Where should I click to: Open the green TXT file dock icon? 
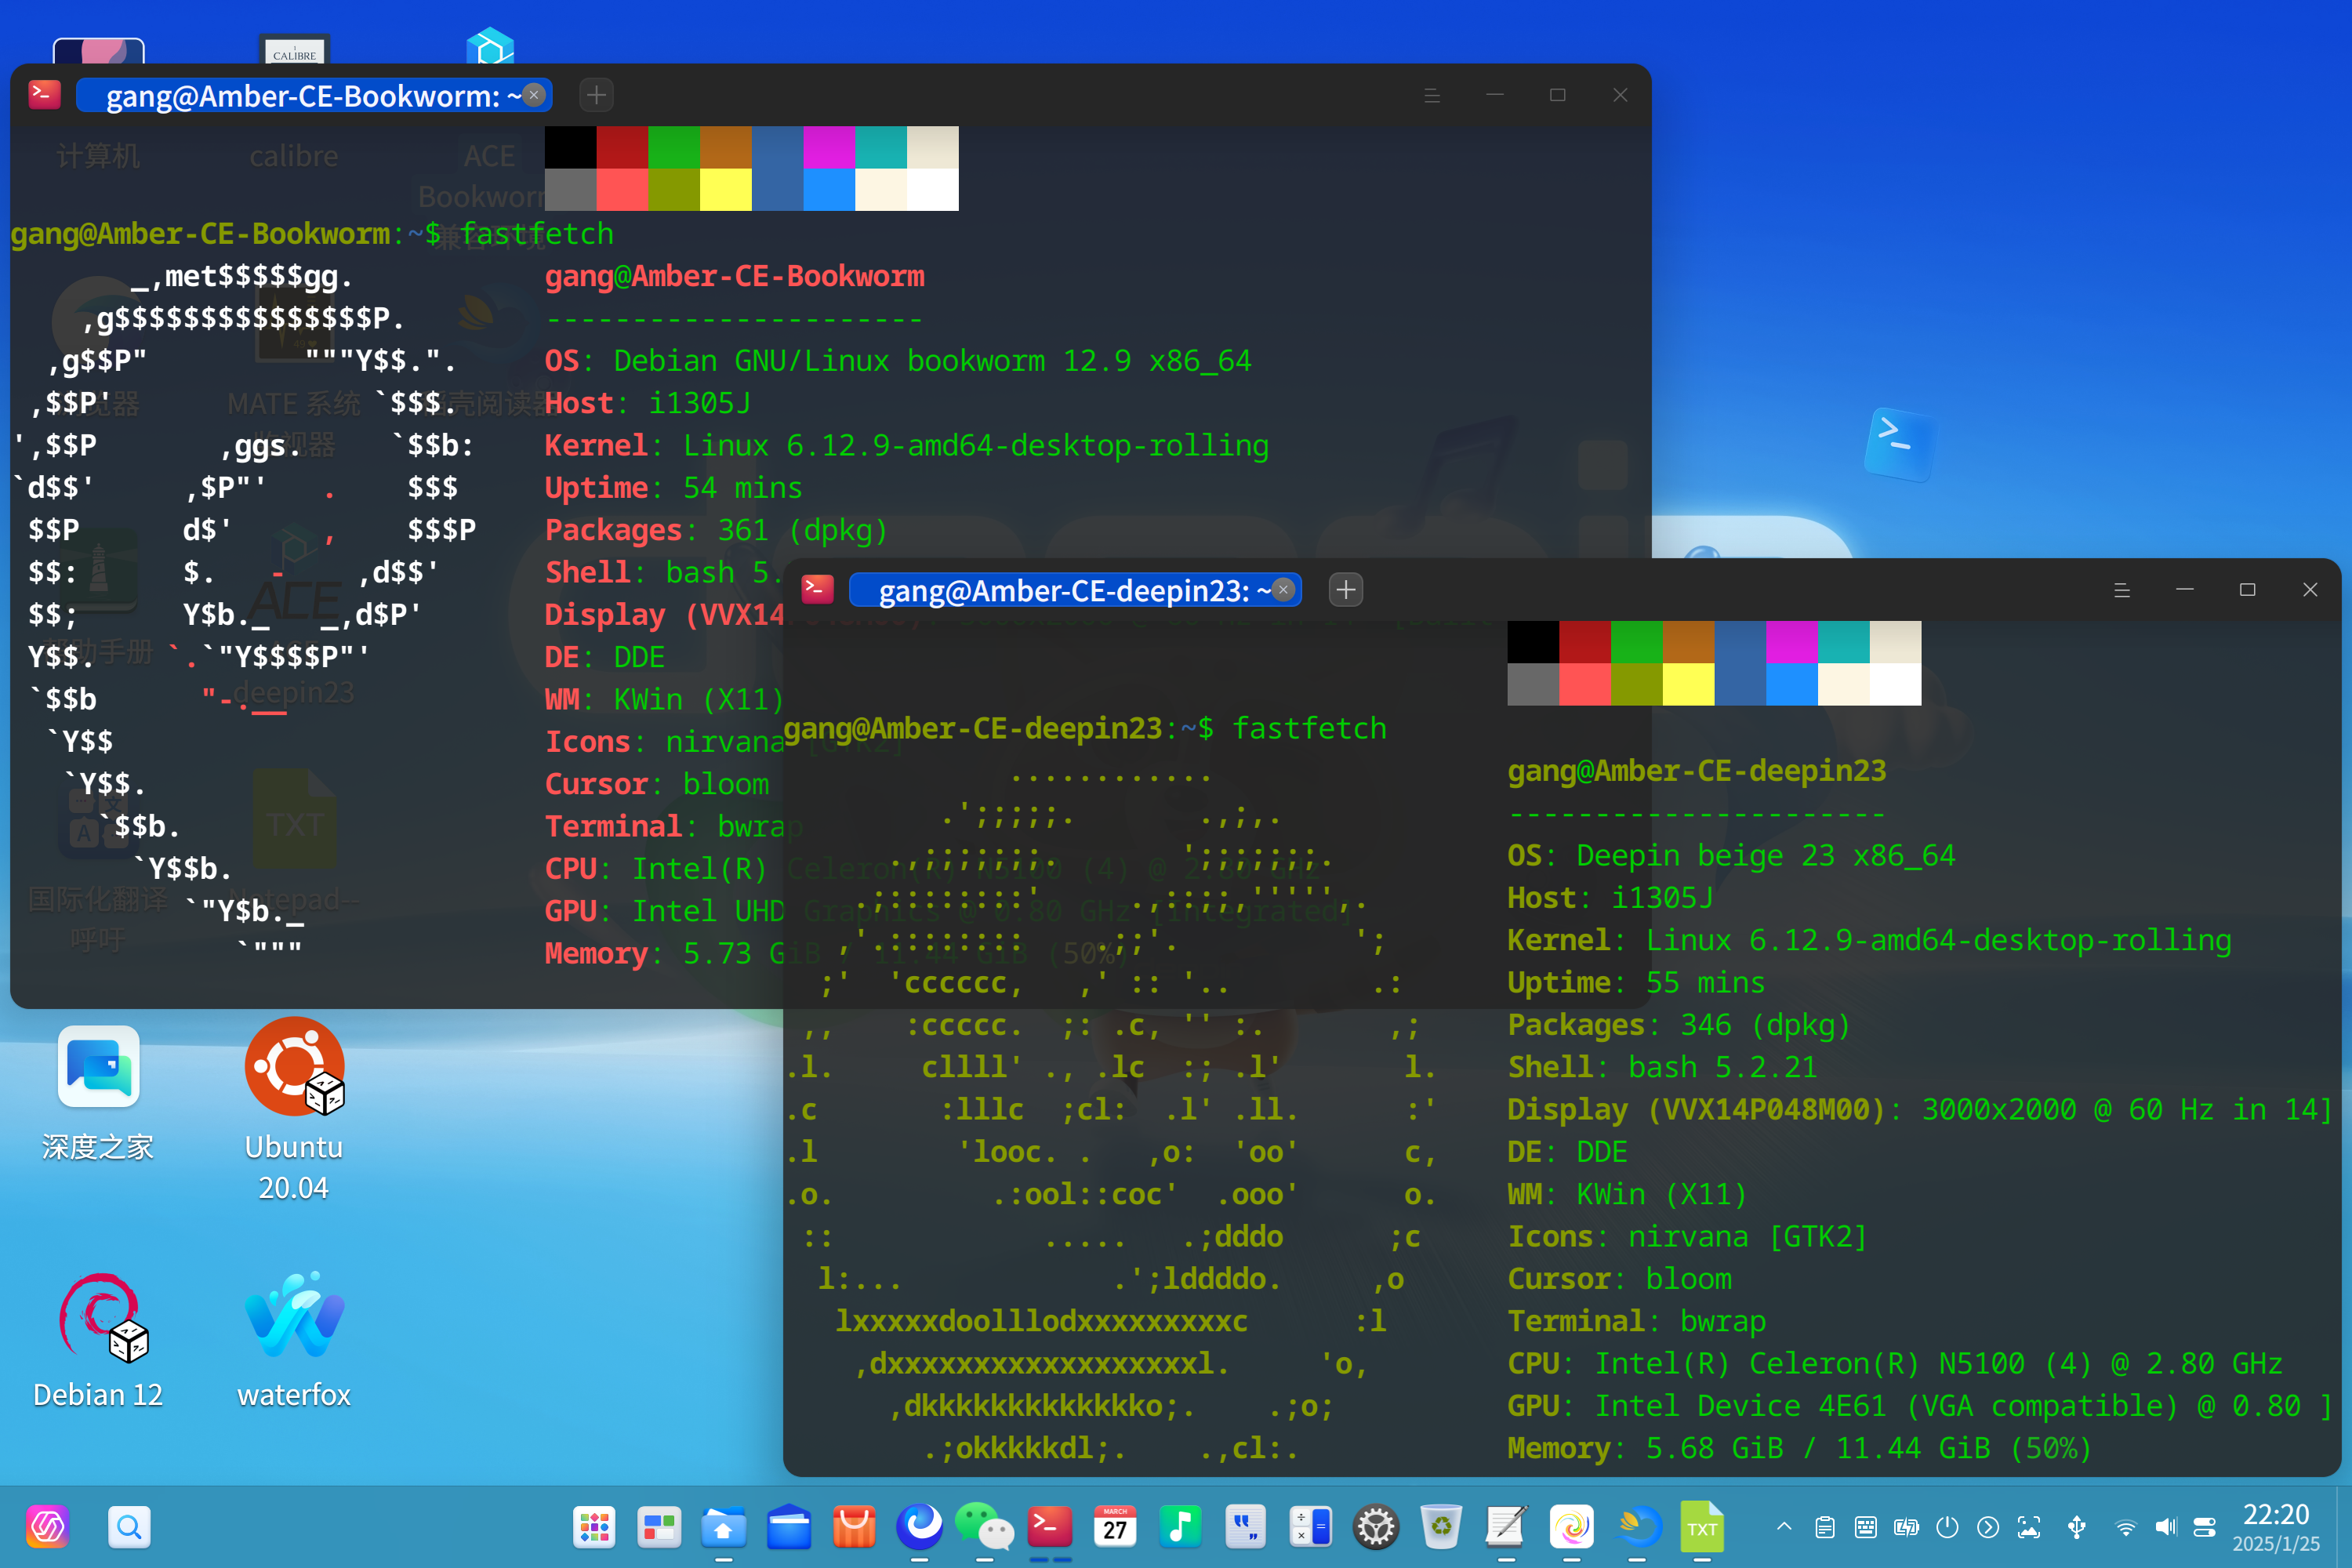coord(1702,1527)
